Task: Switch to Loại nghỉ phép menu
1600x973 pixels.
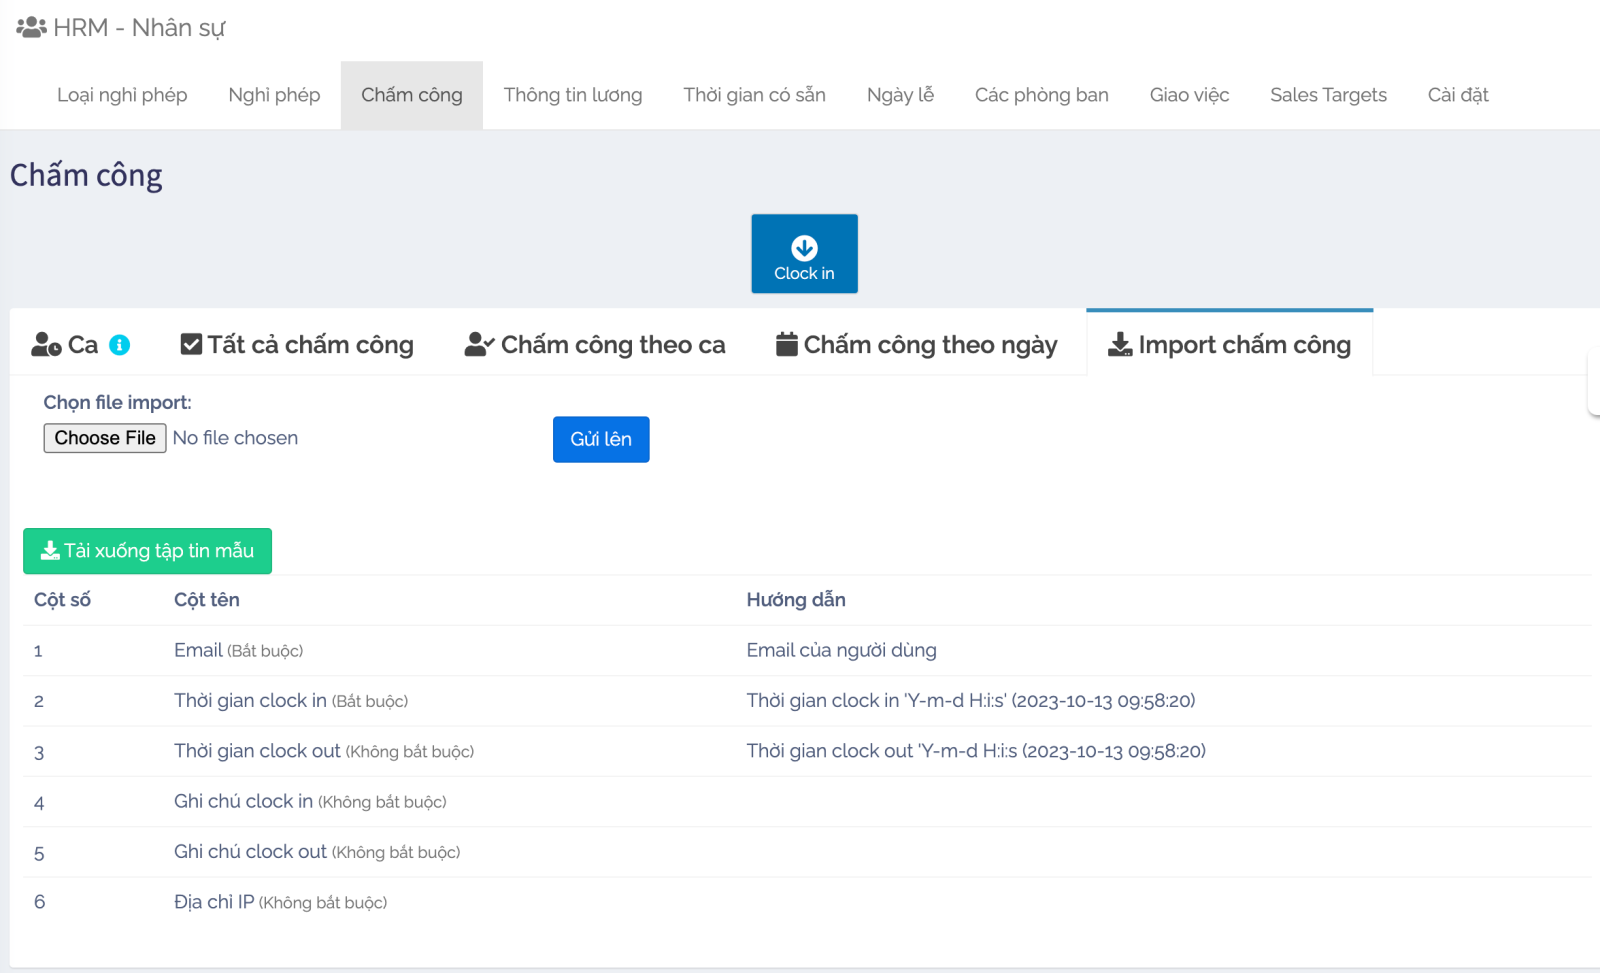Action: (x=122, y=95)
